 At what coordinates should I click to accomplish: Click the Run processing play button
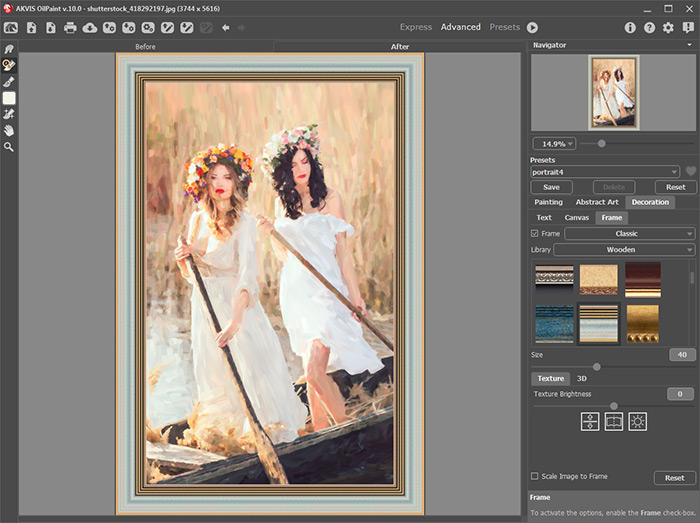point(532,27)
